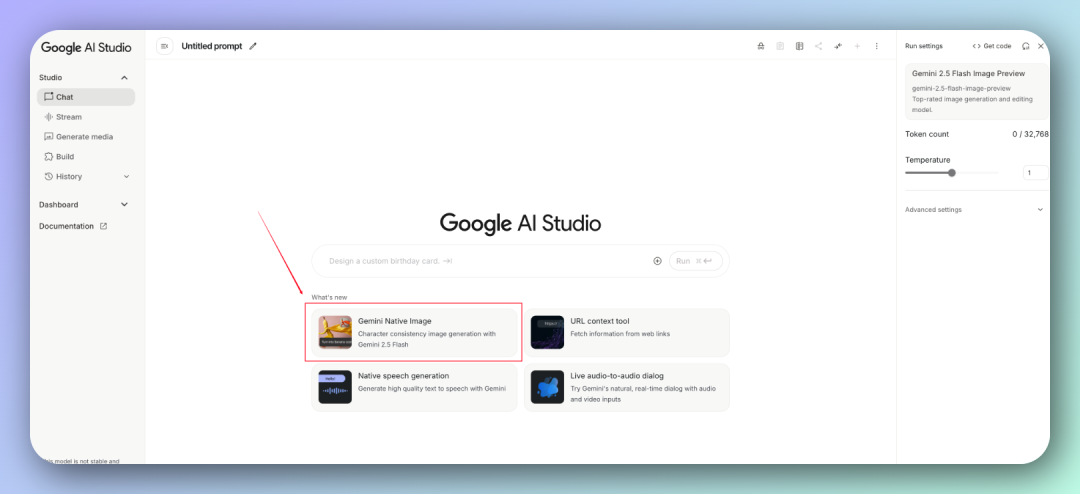
Task: Open the URL context tool card
Action: coord(626,332)
